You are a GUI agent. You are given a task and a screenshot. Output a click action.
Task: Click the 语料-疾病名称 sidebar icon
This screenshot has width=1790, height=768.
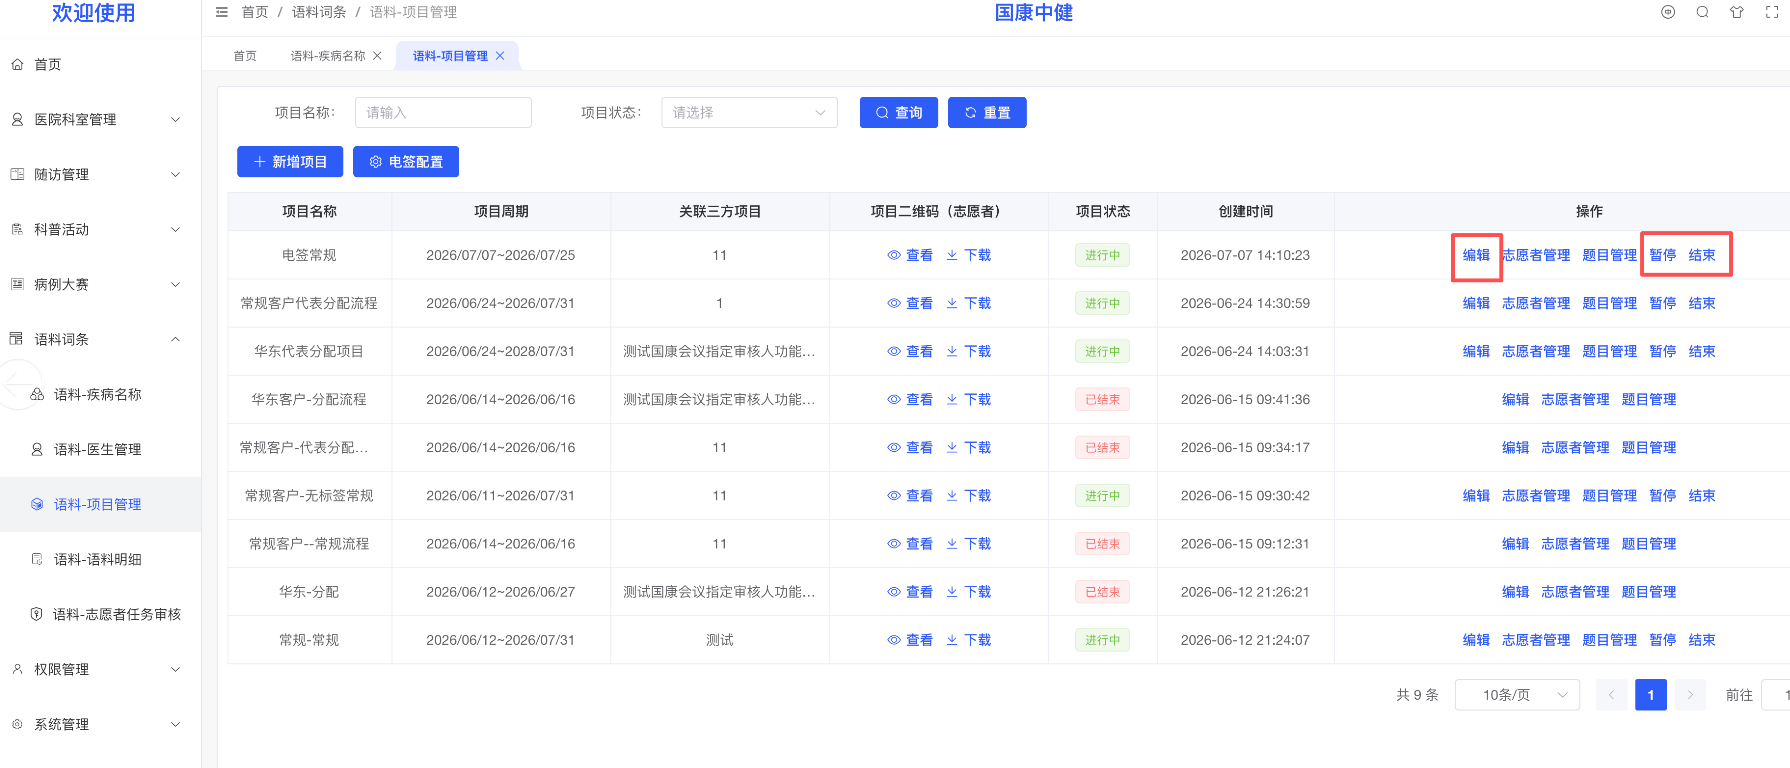(37, 394)
